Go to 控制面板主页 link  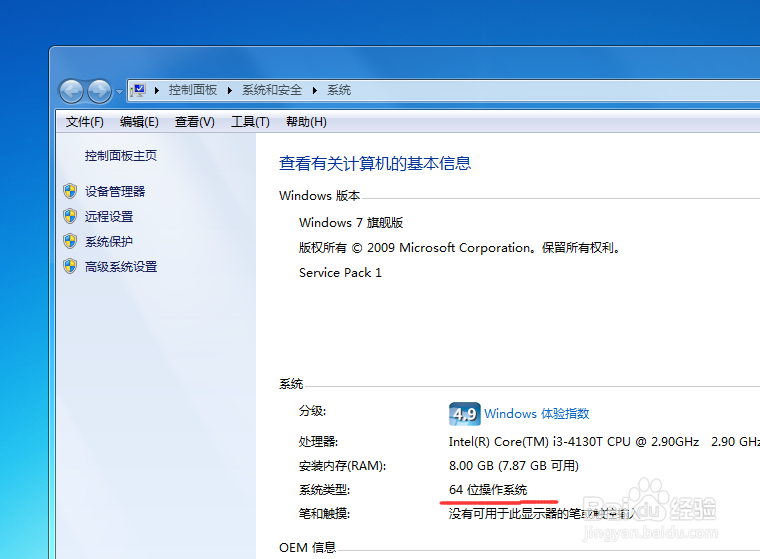121,156
